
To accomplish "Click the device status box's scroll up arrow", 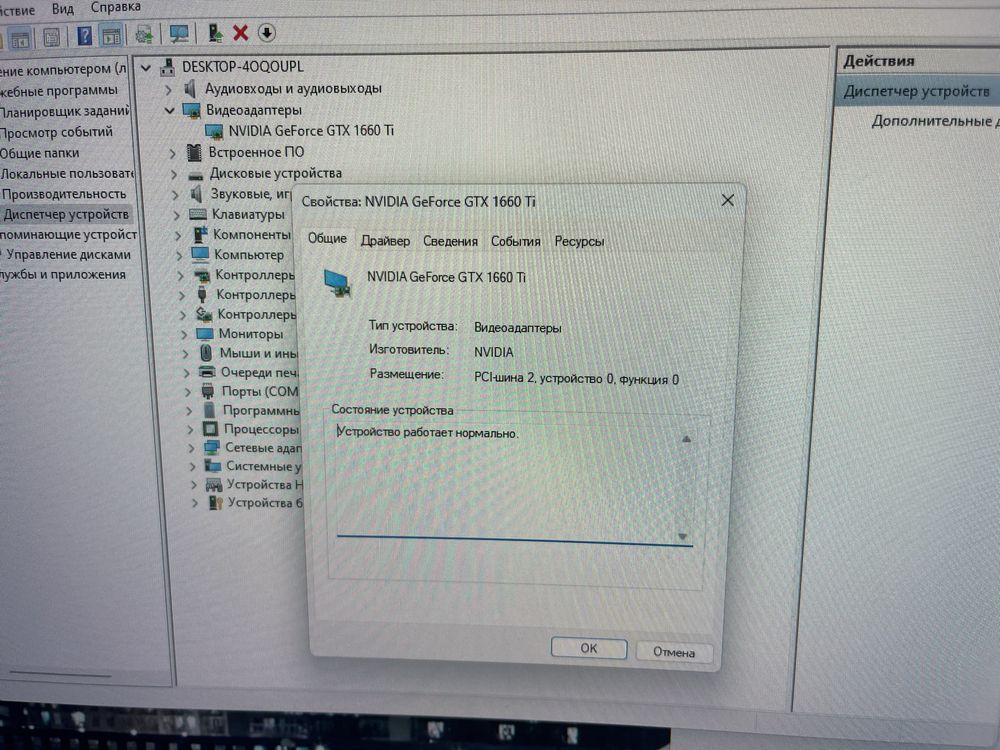I will pyautogui.click(x=686, y=439).
